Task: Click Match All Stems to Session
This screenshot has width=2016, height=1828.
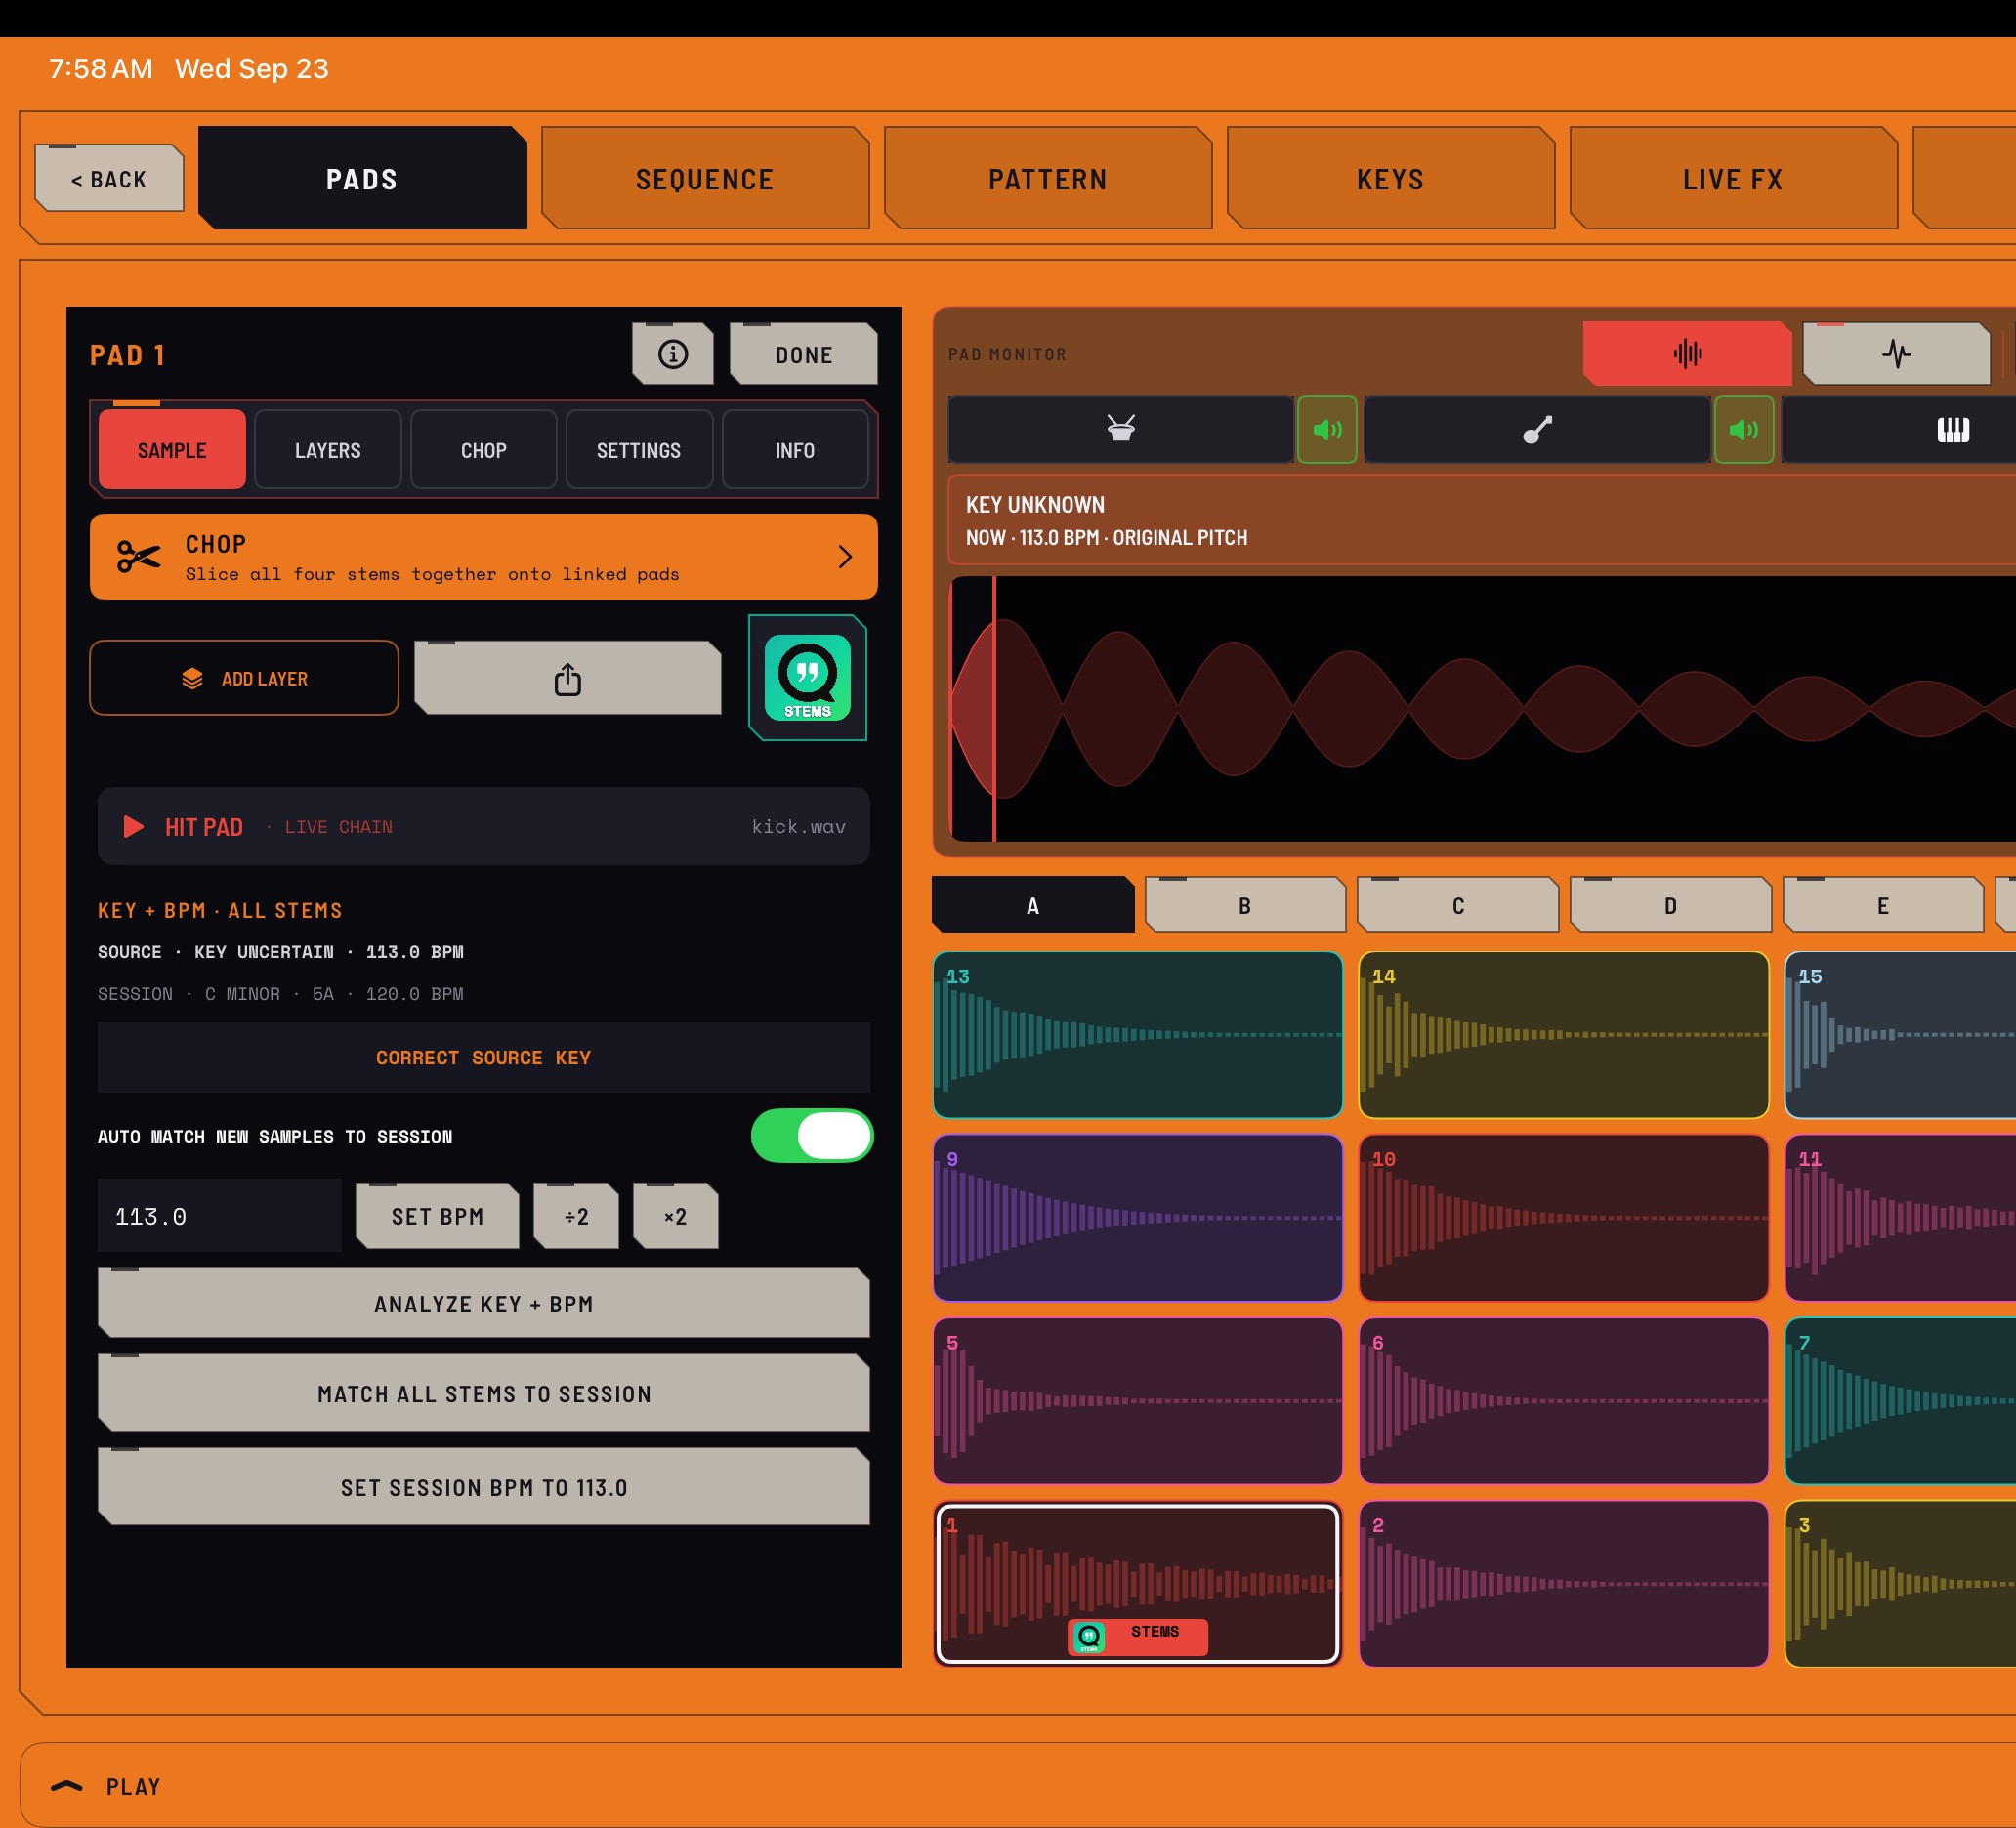Action: click(x=484, y=1393)
